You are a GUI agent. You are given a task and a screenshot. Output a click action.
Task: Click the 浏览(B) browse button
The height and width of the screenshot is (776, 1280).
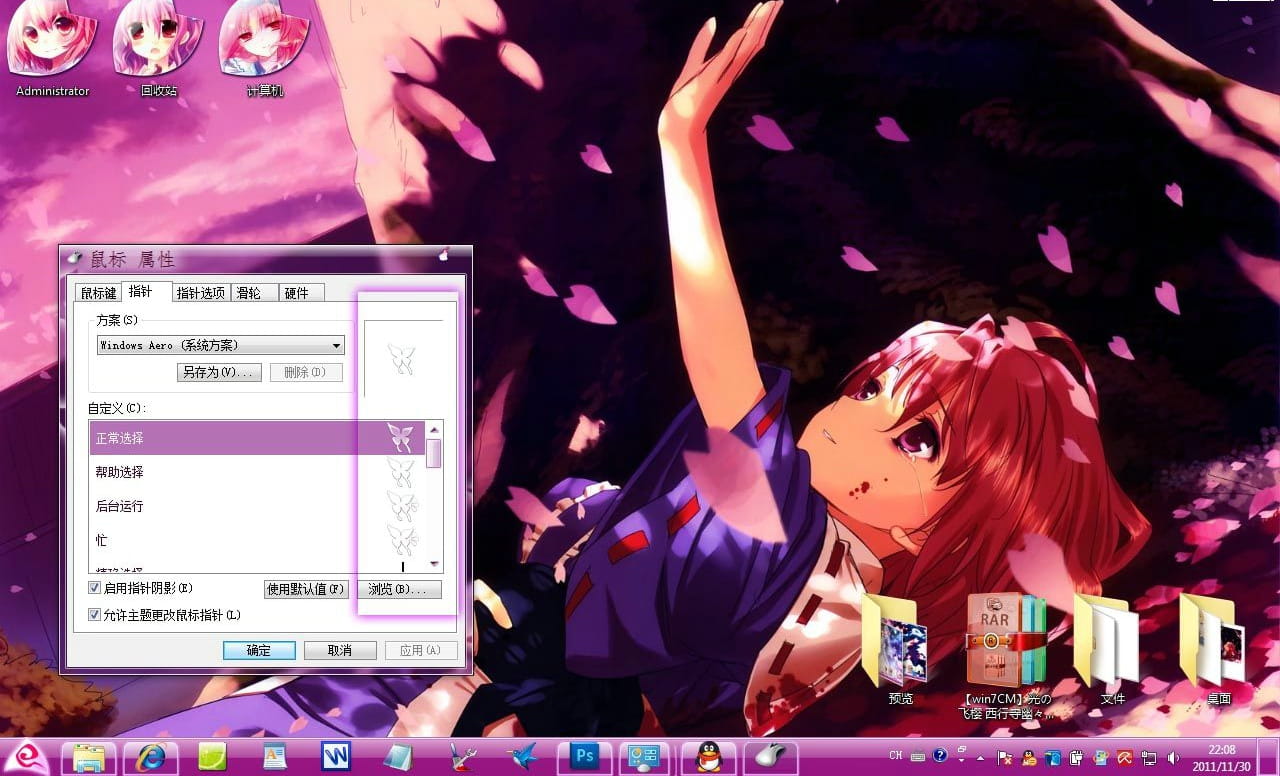tap(399, 589)
